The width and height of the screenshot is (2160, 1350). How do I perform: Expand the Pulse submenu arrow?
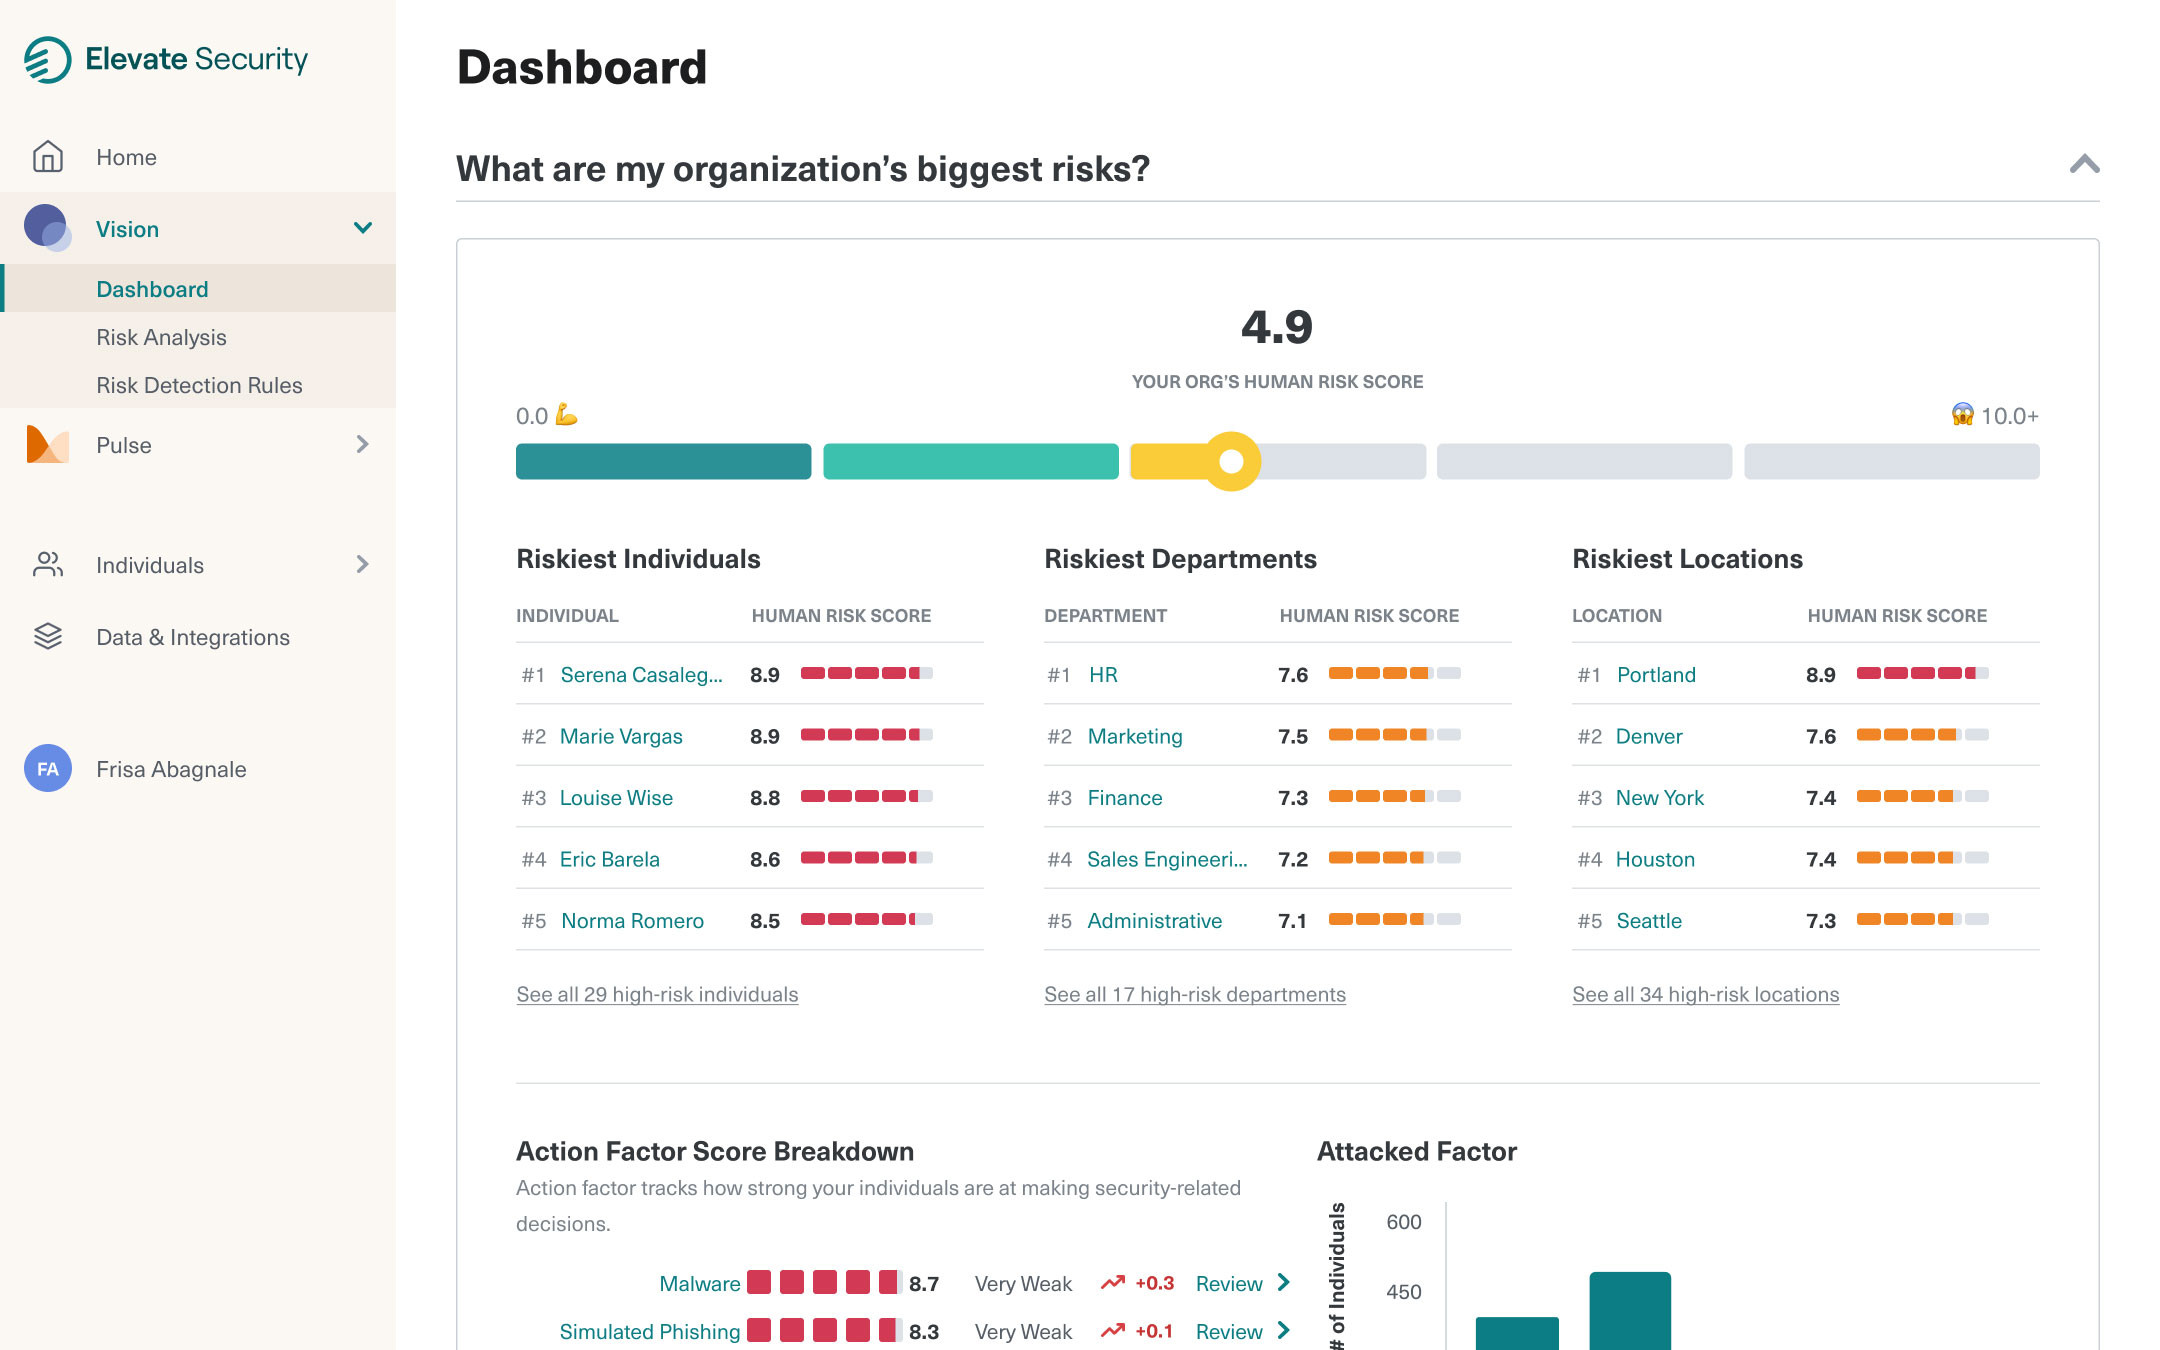[363, 445]
